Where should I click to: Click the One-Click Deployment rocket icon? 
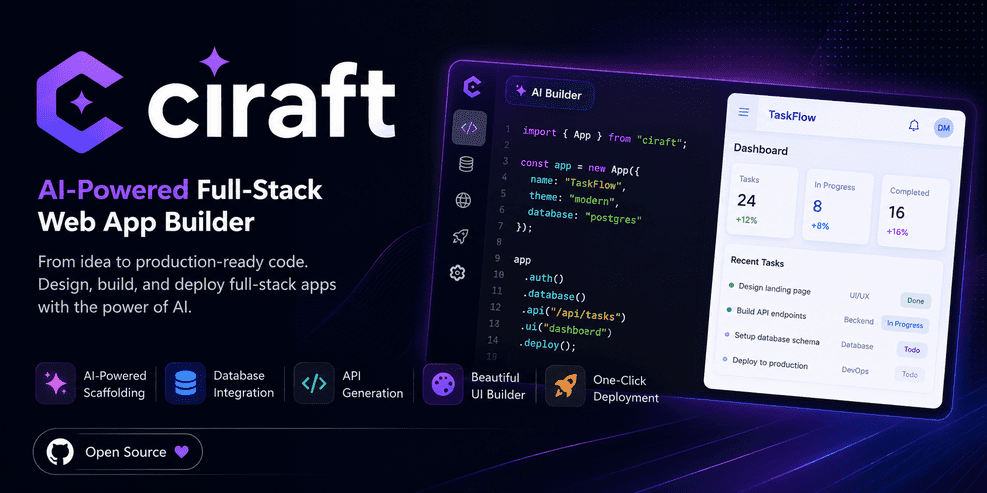565,386
